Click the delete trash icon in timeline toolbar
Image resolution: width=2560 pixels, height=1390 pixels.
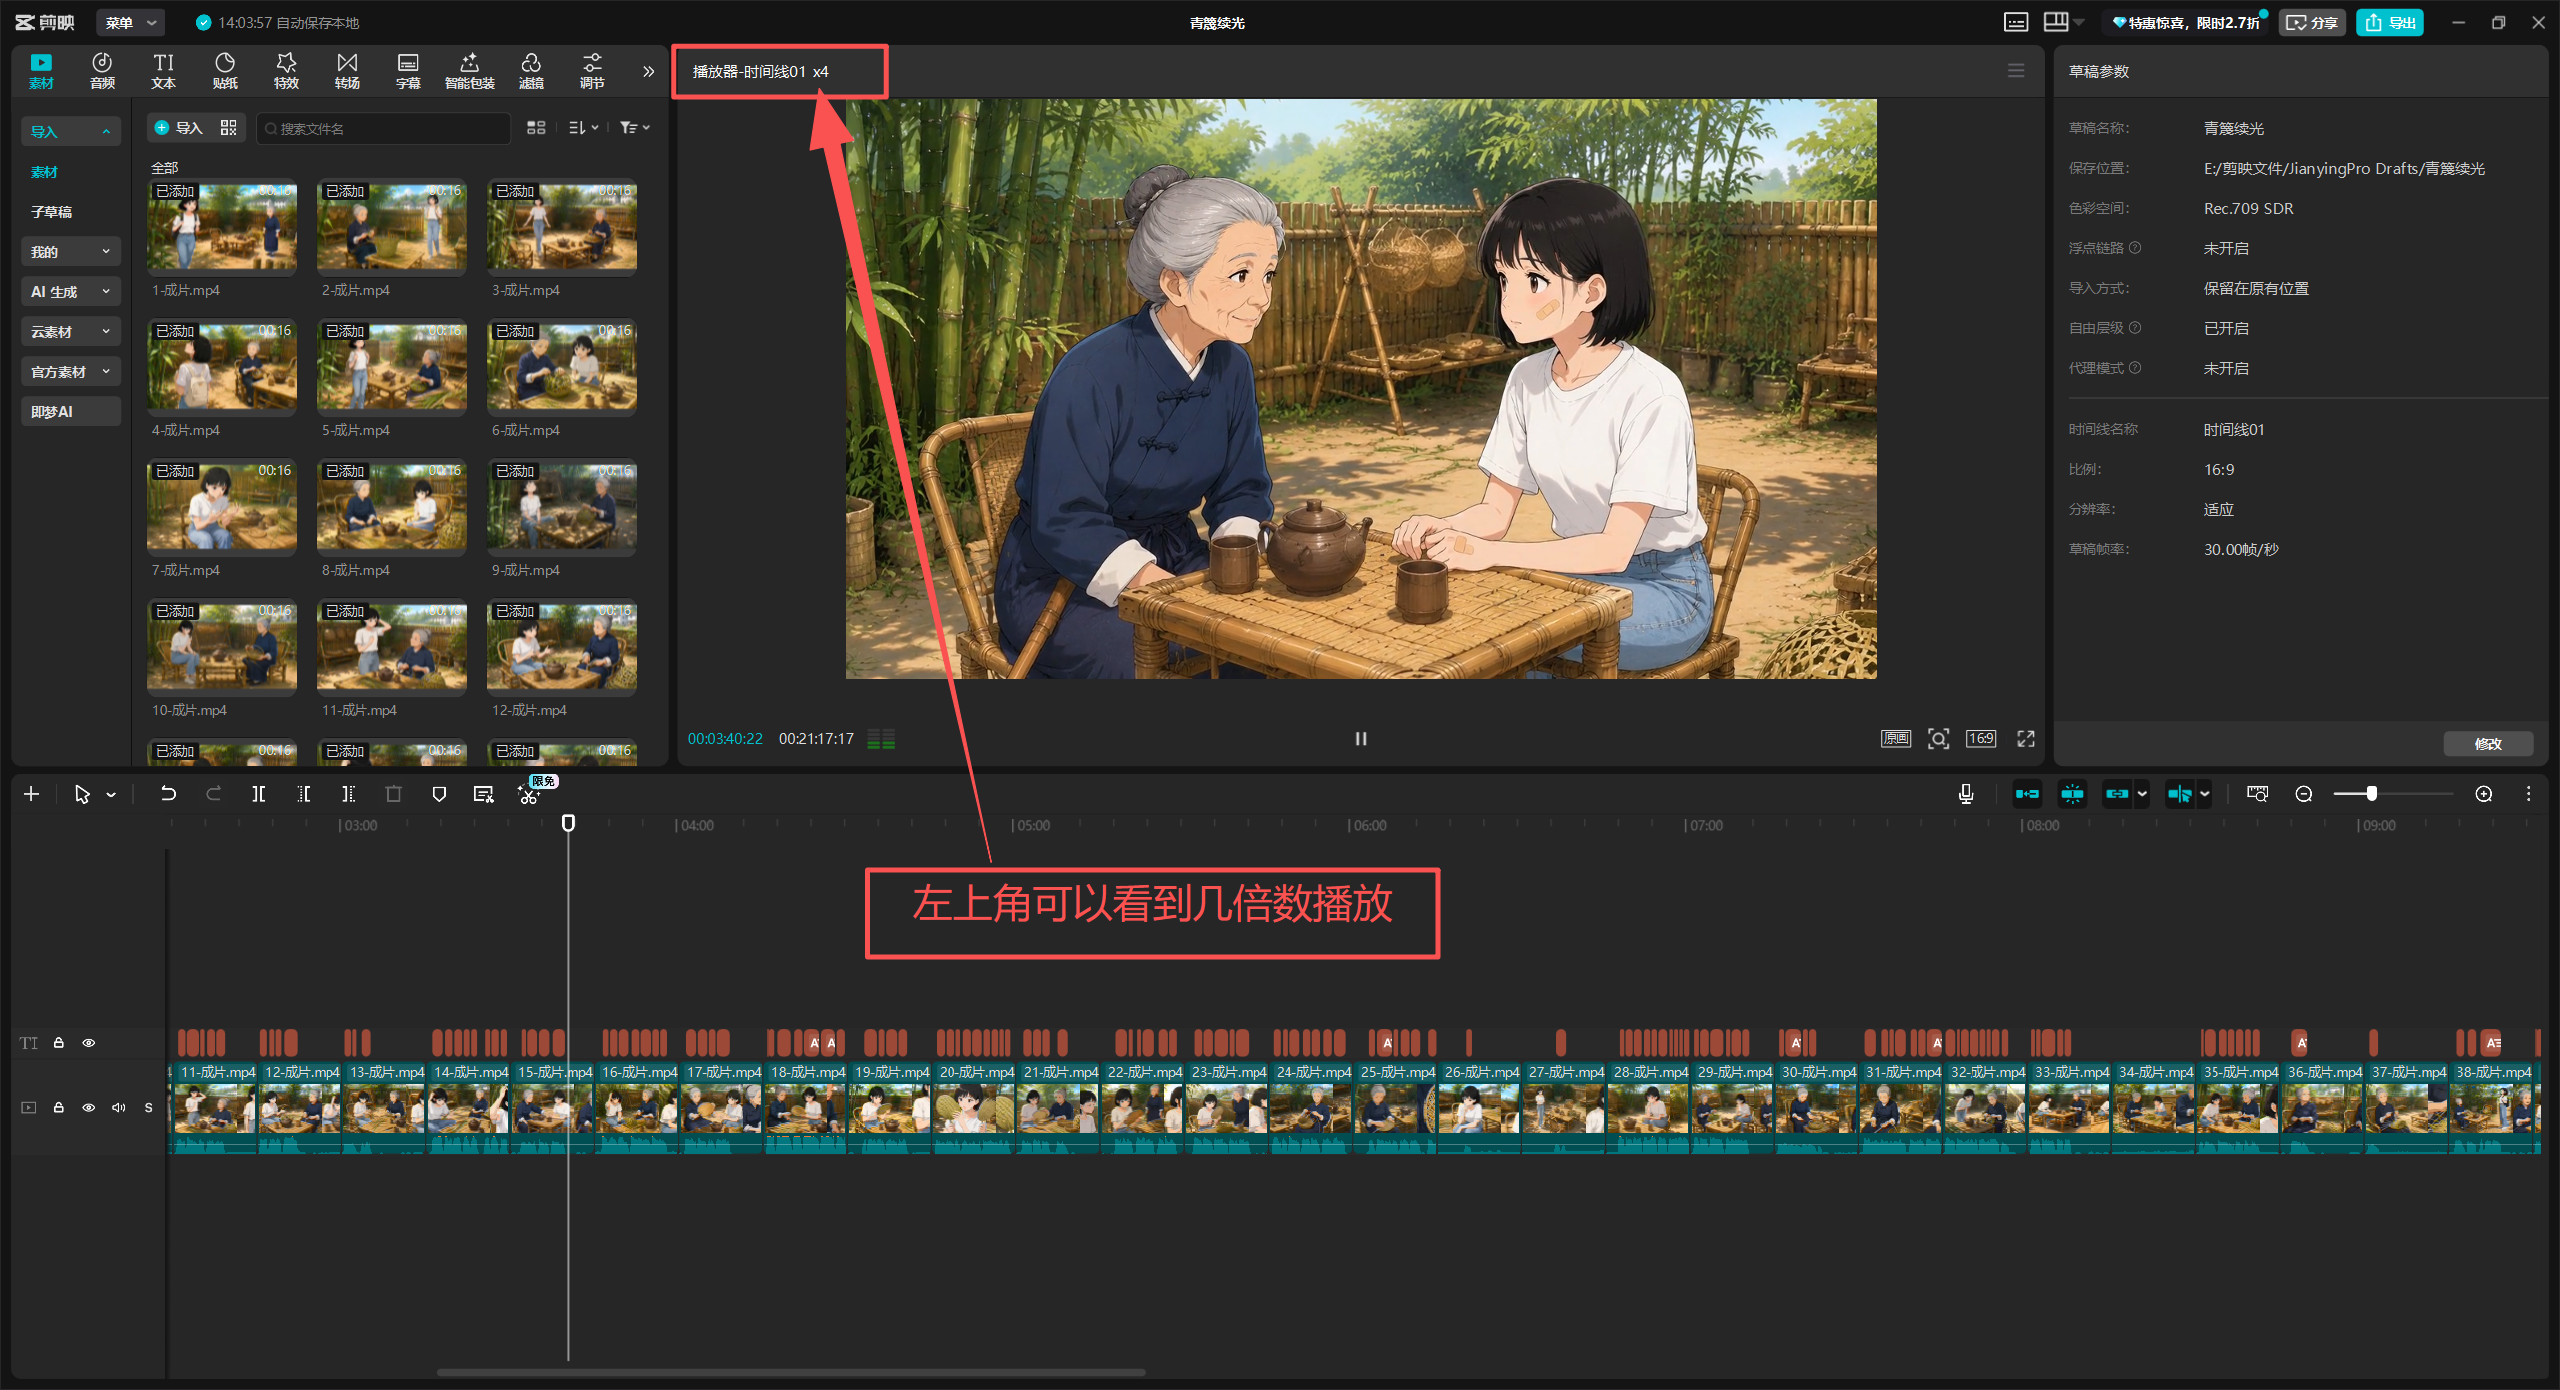[393, 794]
